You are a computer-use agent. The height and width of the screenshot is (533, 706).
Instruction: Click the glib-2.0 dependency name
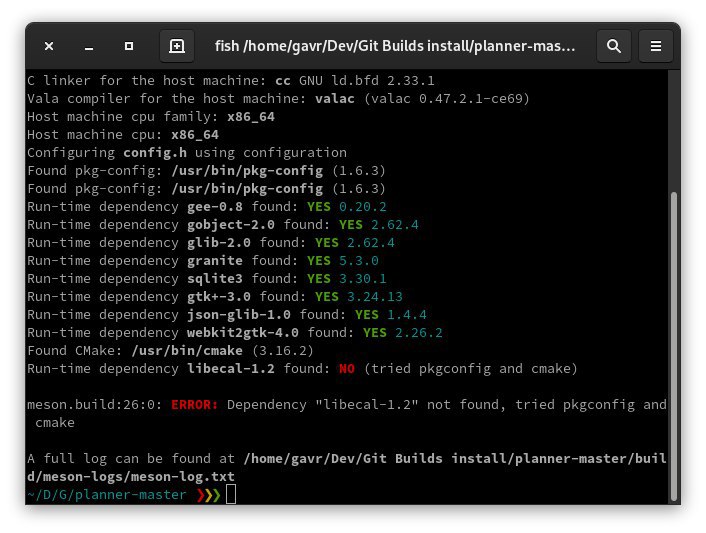pyautogui.click(x=219, y=243)
